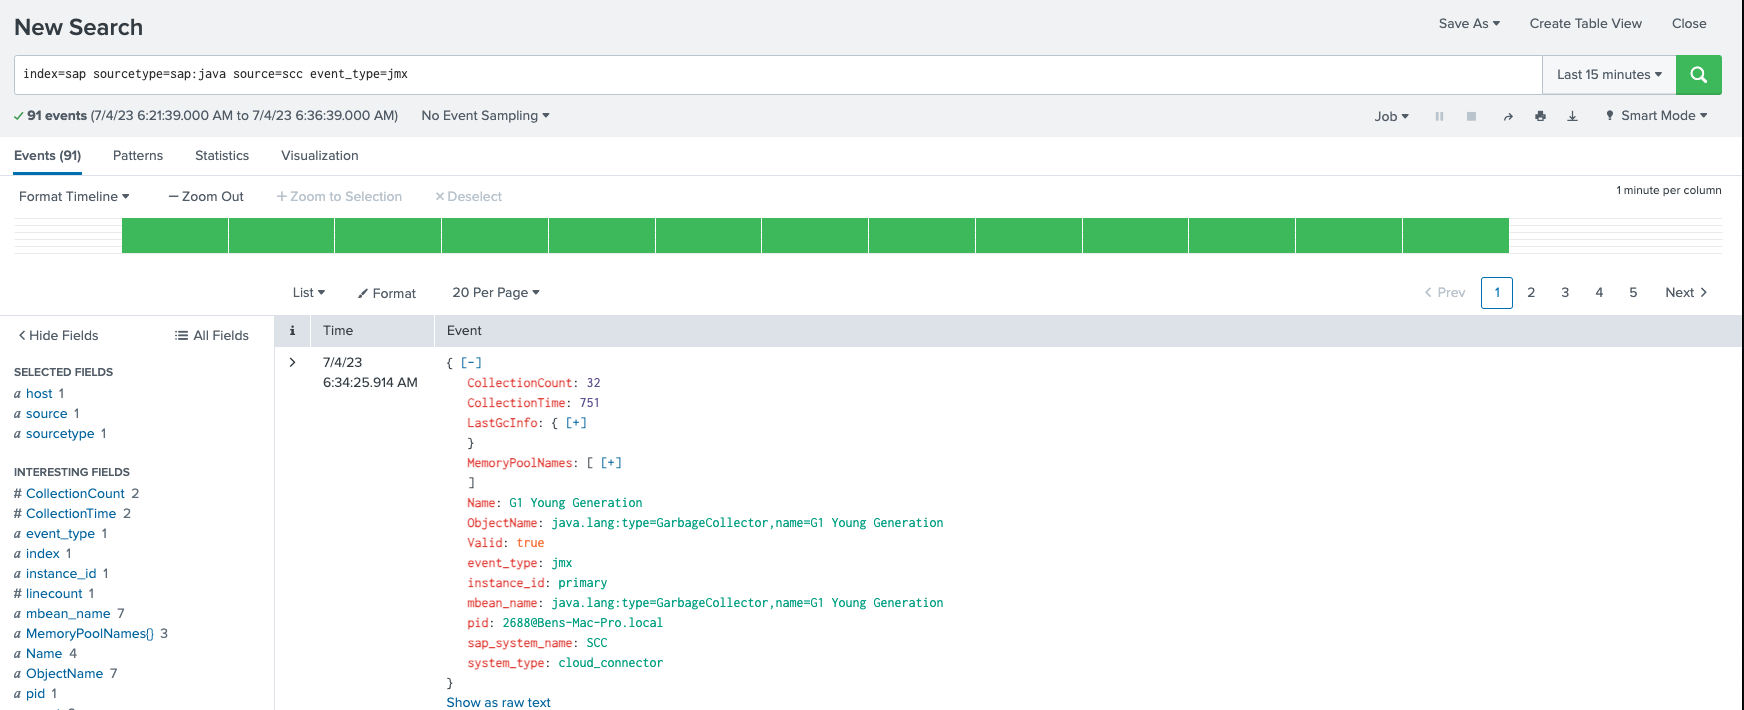Click in the search query input field
This screenshot has height=710, width=1744.
point(770,74)
